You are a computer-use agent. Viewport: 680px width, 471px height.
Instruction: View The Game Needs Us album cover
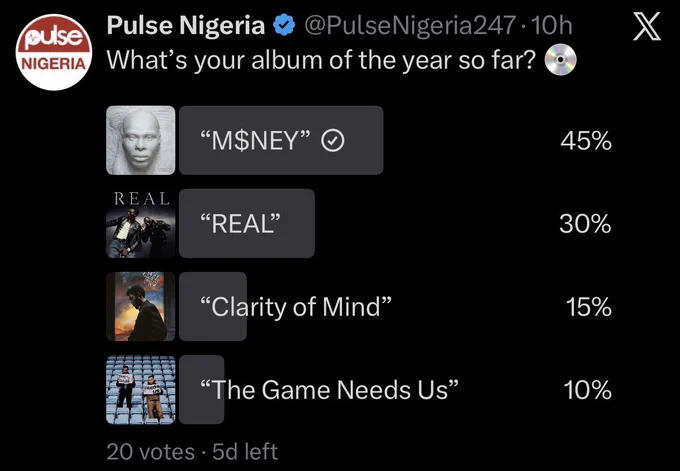pyautogui.click(x=141, y=389)
